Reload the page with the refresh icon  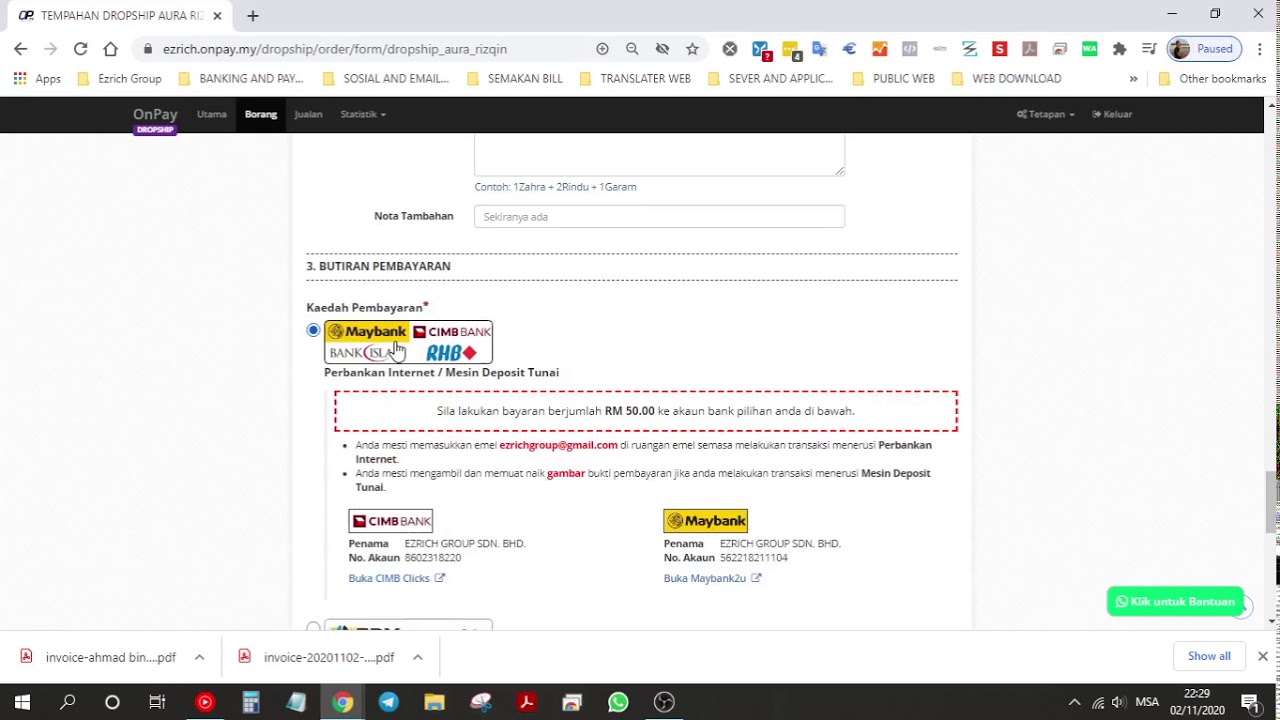80,48
